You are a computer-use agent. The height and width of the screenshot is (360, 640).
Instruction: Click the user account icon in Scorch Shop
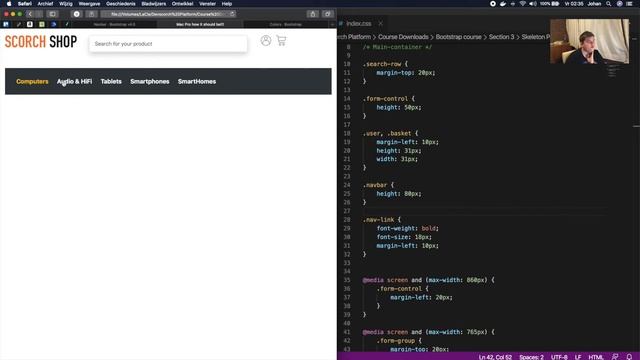[x=266, y=40]
